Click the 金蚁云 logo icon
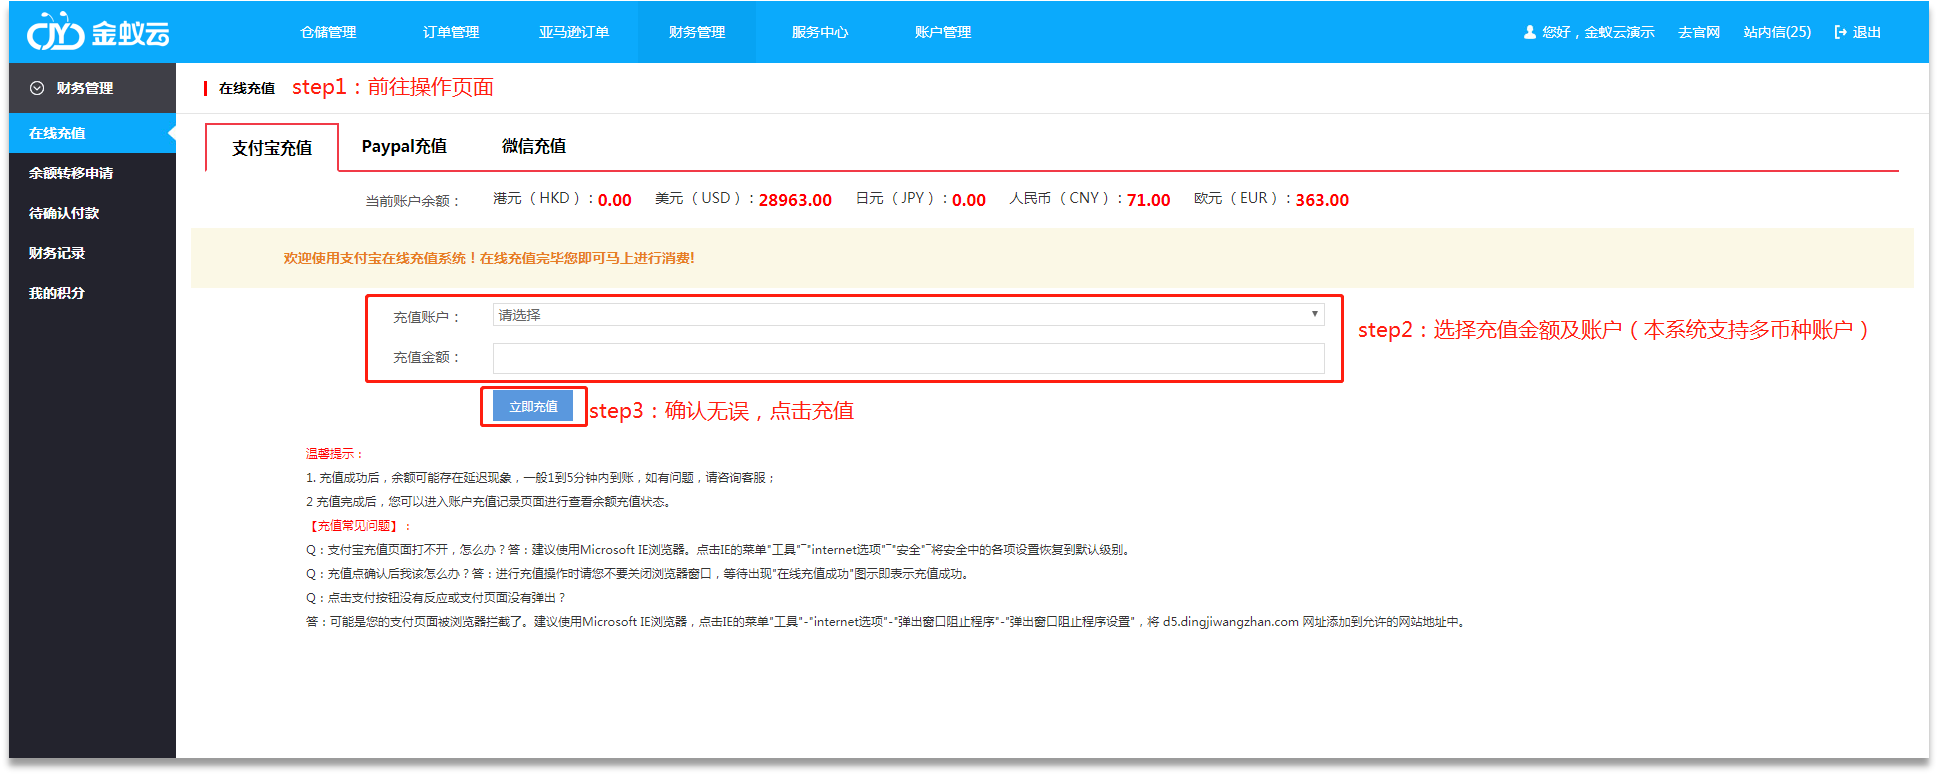The width and height of the screenshot is (1938, 774). point(55,33)
